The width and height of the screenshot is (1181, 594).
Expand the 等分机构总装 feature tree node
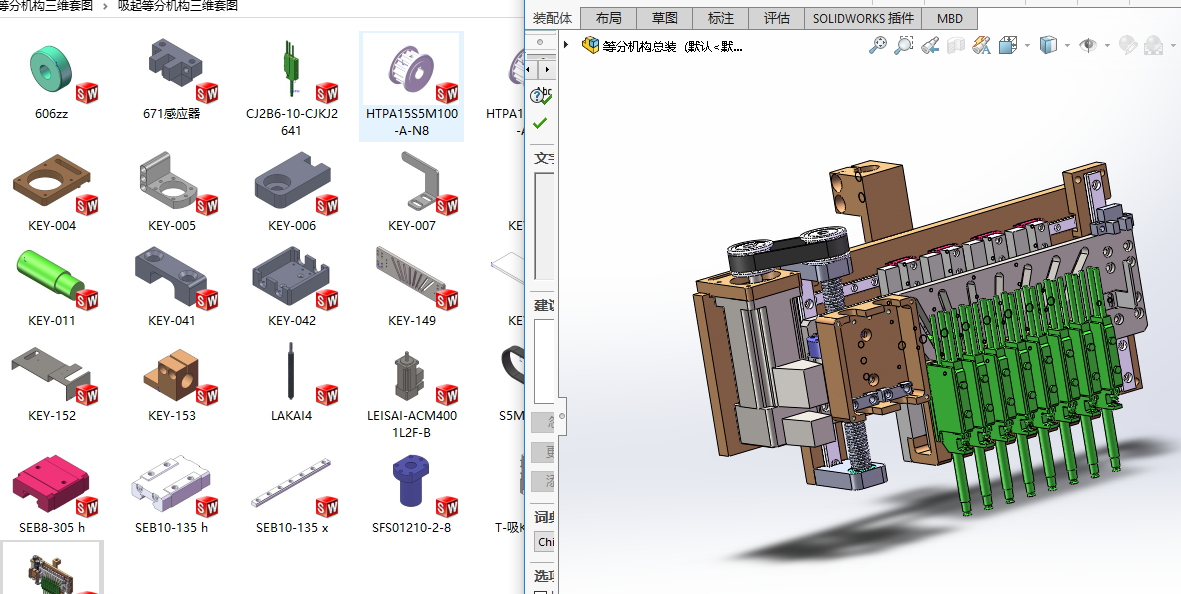[566, 45]
